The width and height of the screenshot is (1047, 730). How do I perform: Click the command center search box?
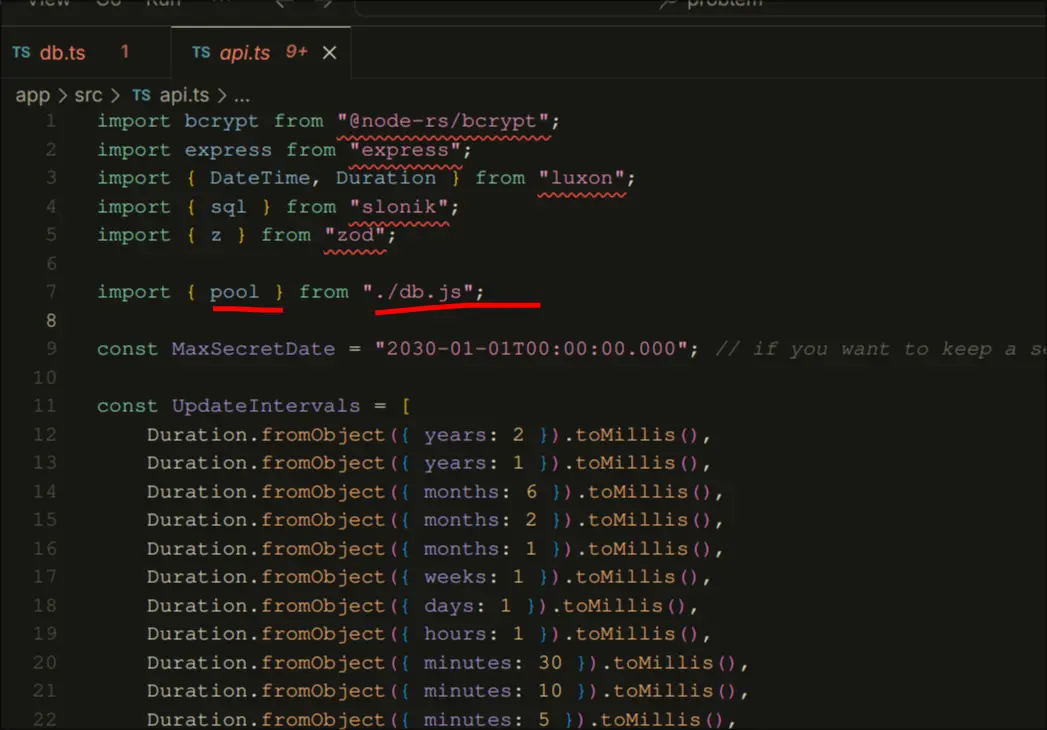tap(700, 4)
